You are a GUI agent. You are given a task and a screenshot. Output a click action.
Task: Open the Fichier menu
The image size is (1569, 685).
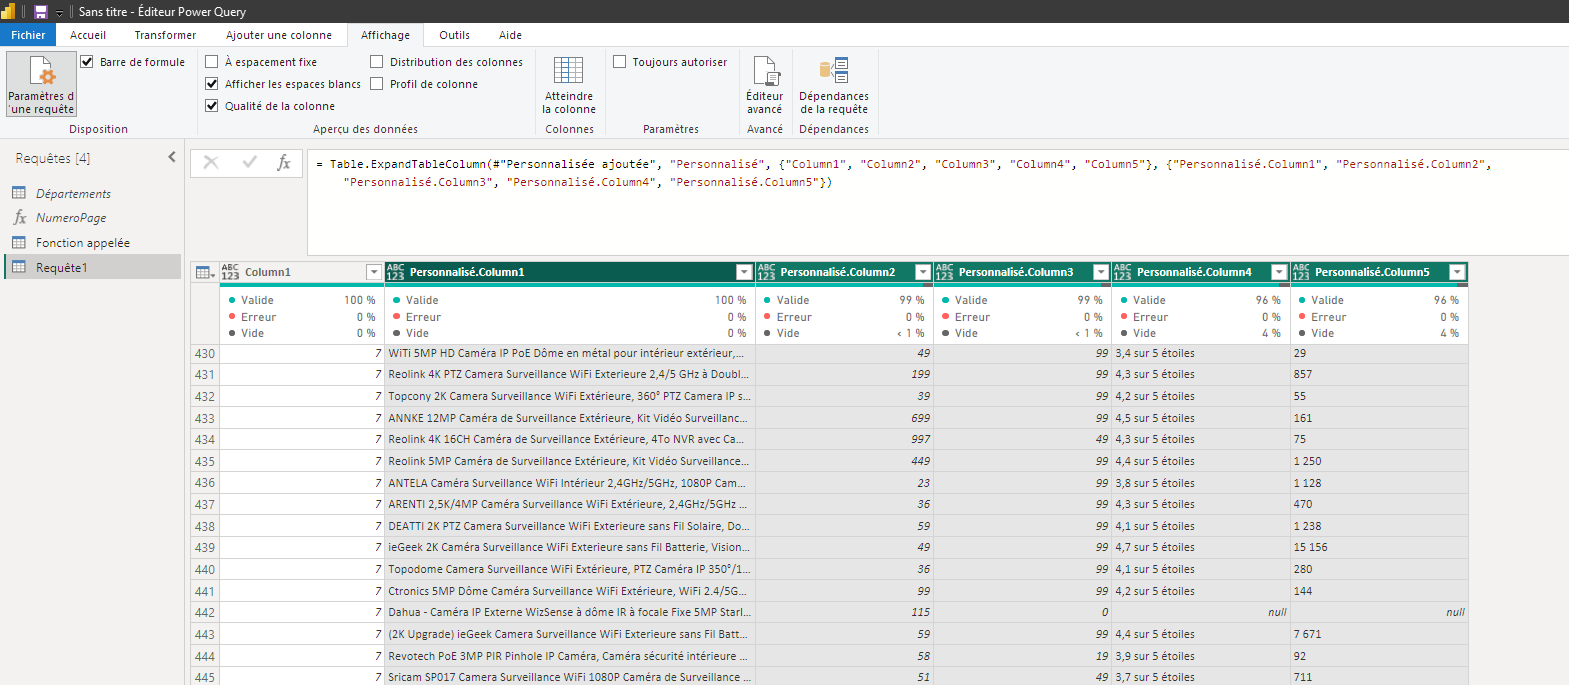tap(28, 35)
